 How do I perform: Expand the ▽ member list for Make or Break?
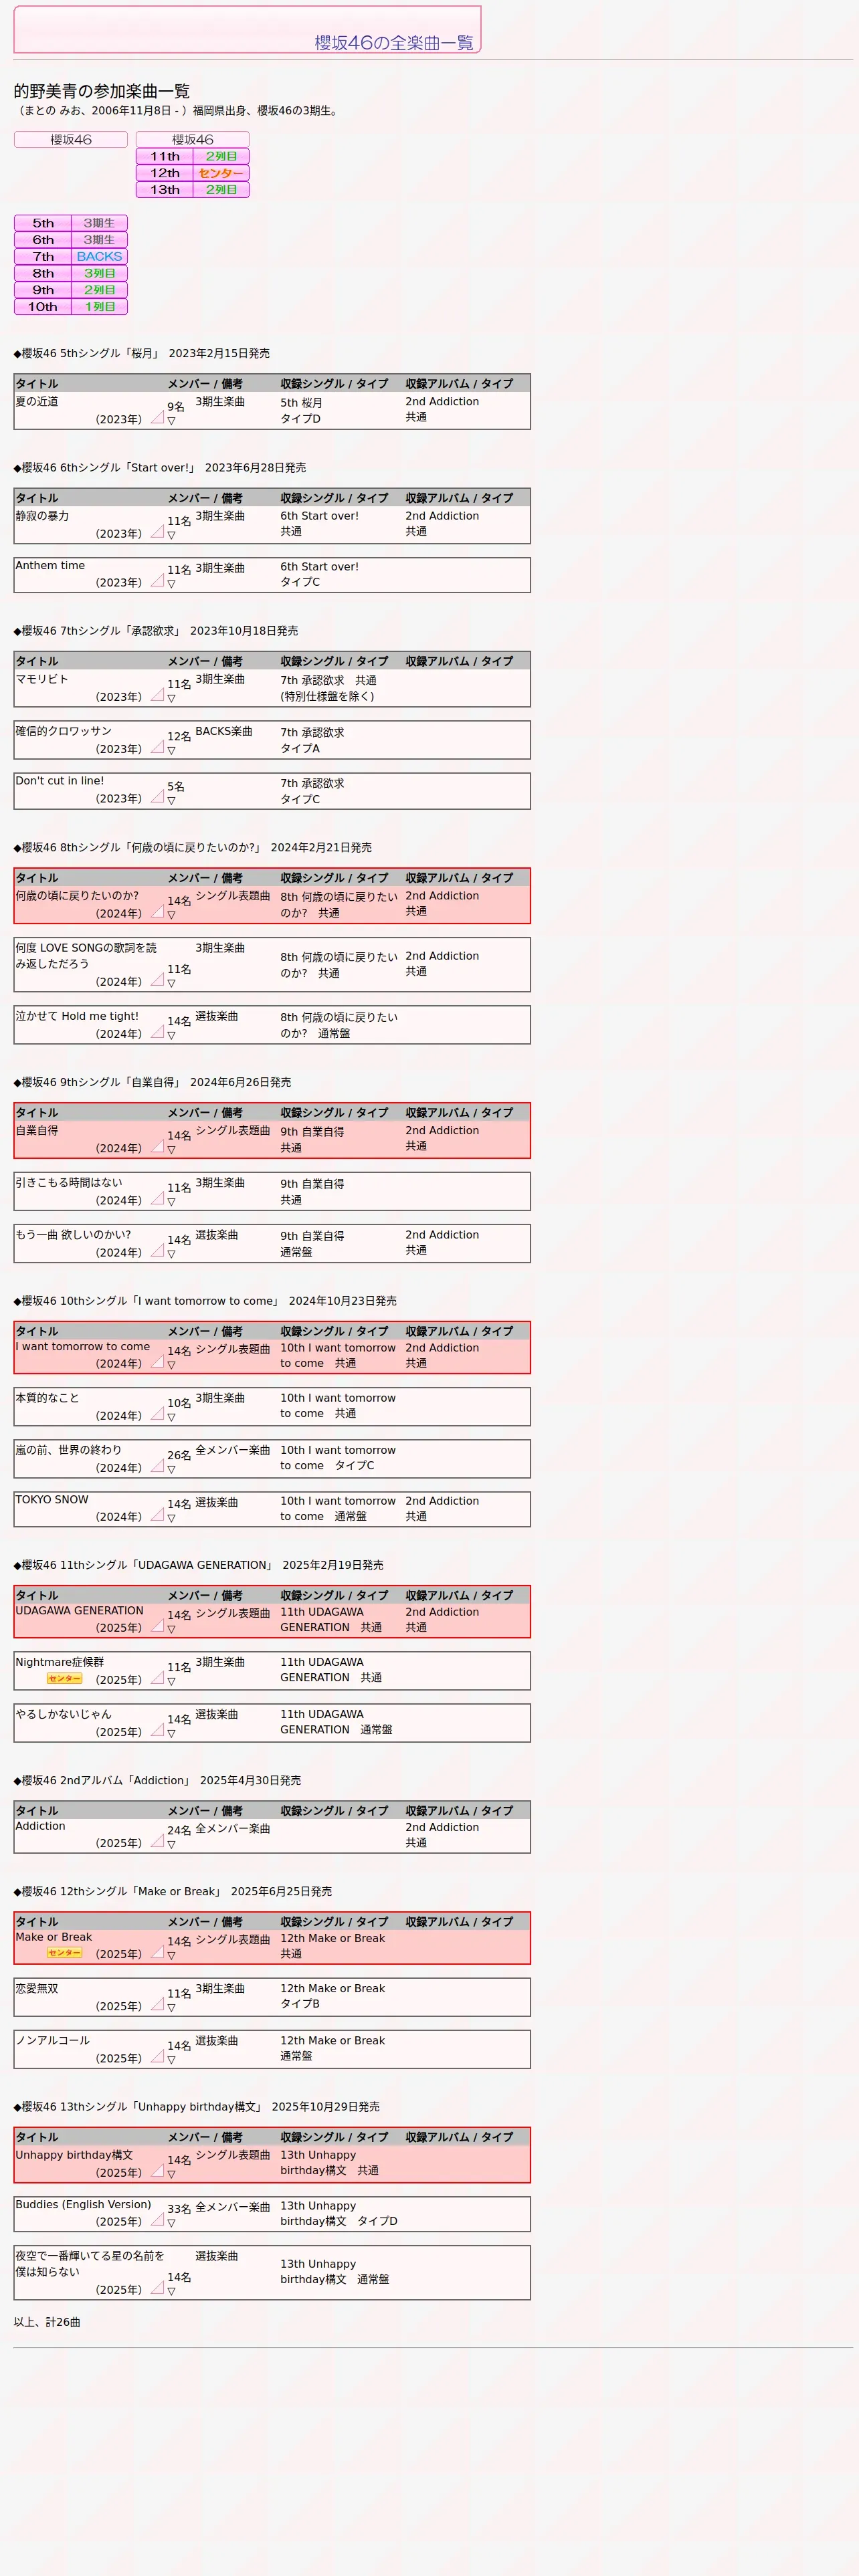171,1955
